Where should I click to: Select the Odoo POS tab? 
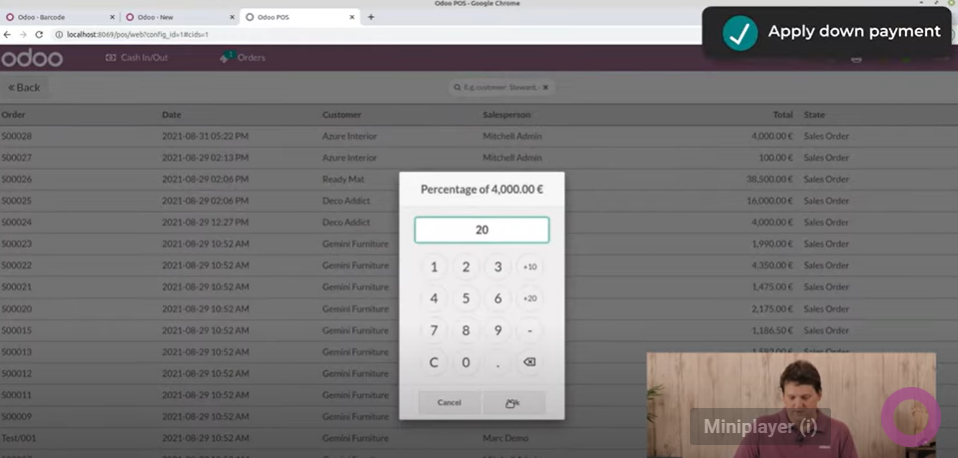click(x=300, y=17)
